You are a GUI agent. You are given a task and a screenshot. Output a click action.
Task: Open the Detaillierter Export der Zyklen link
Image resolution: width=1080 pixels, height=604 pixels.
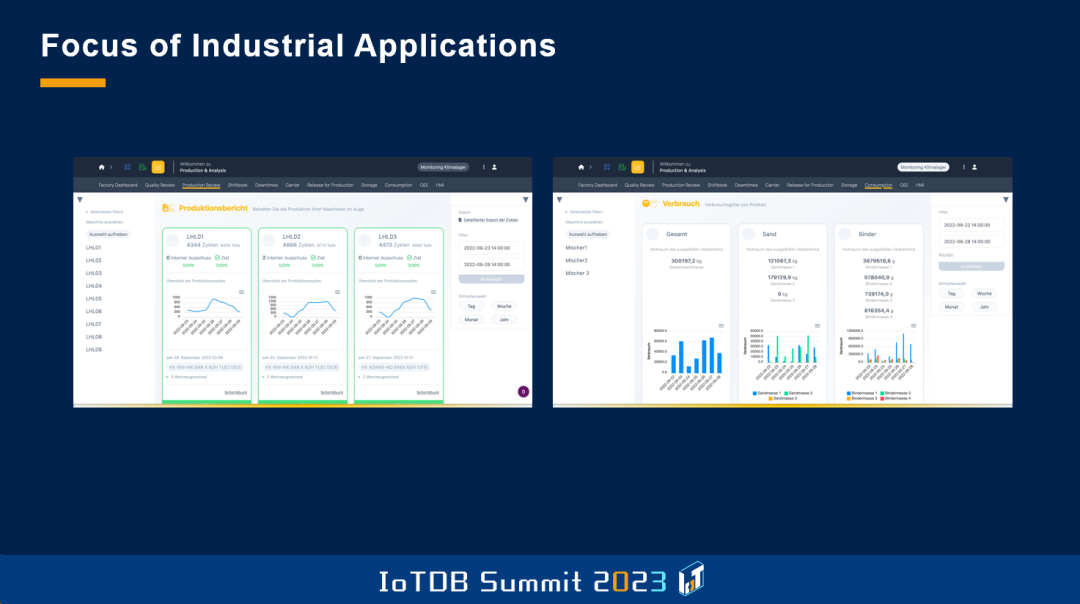(x=490, y=219)
